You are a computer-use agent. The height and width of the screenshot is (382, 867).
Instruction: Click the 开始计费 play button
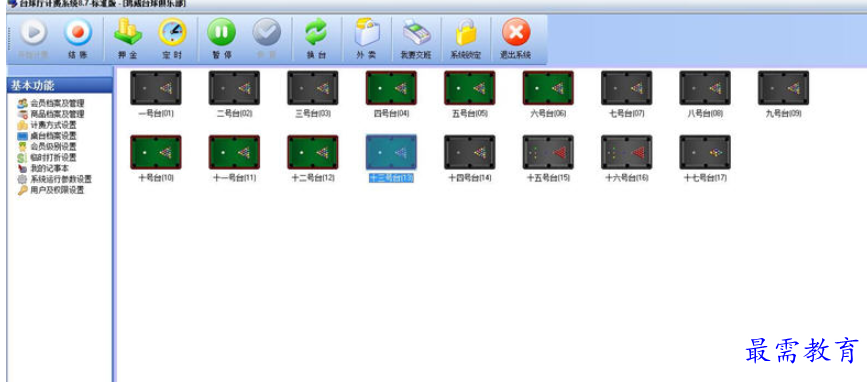(34, 32)
